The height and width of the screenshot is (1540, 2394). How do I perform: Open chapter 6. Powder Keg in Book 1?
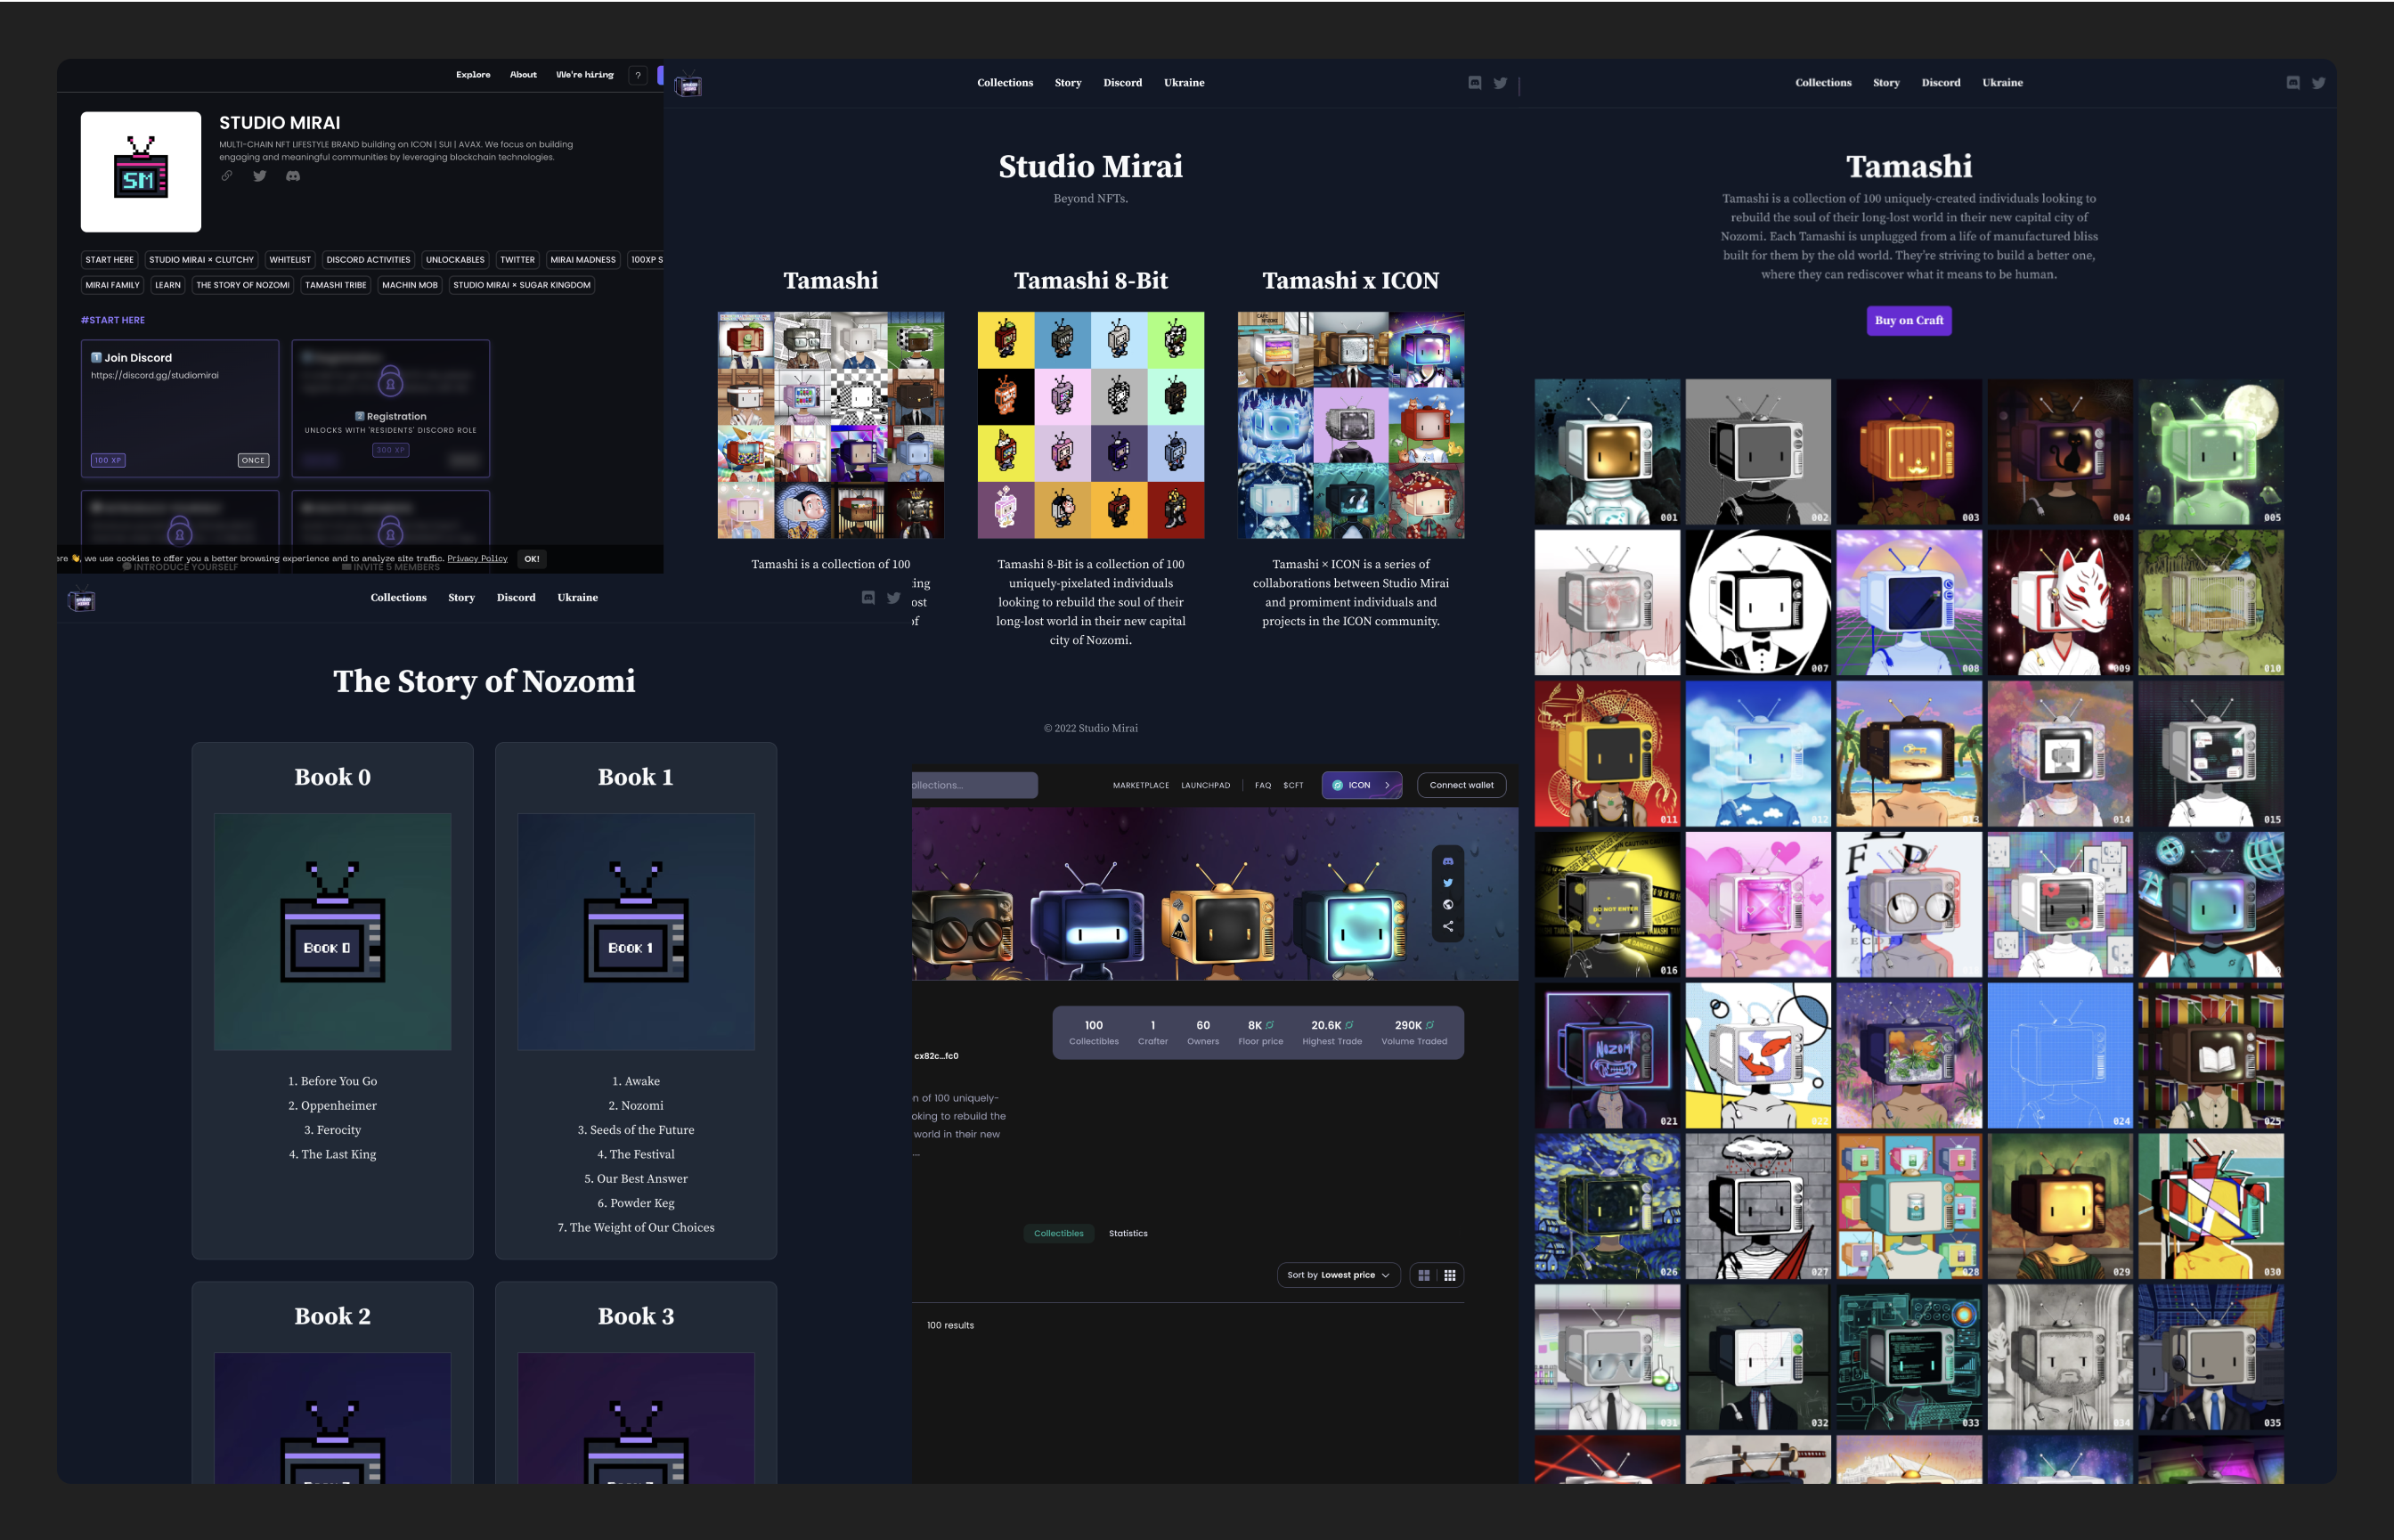tap(636, 1203)
